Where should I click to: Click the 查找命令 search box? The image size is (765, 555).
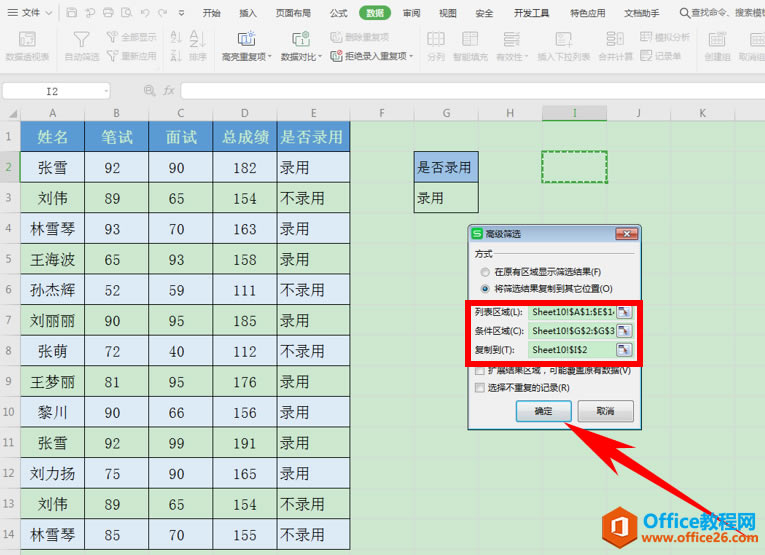click(x=722, y=13)
